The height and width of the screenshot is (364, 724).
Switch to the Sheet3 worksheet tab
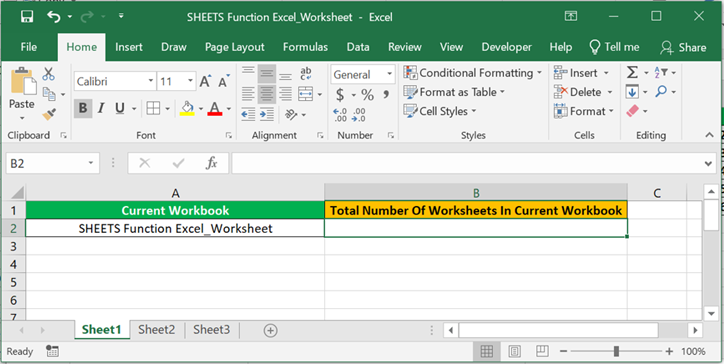(x=211, y=330)
